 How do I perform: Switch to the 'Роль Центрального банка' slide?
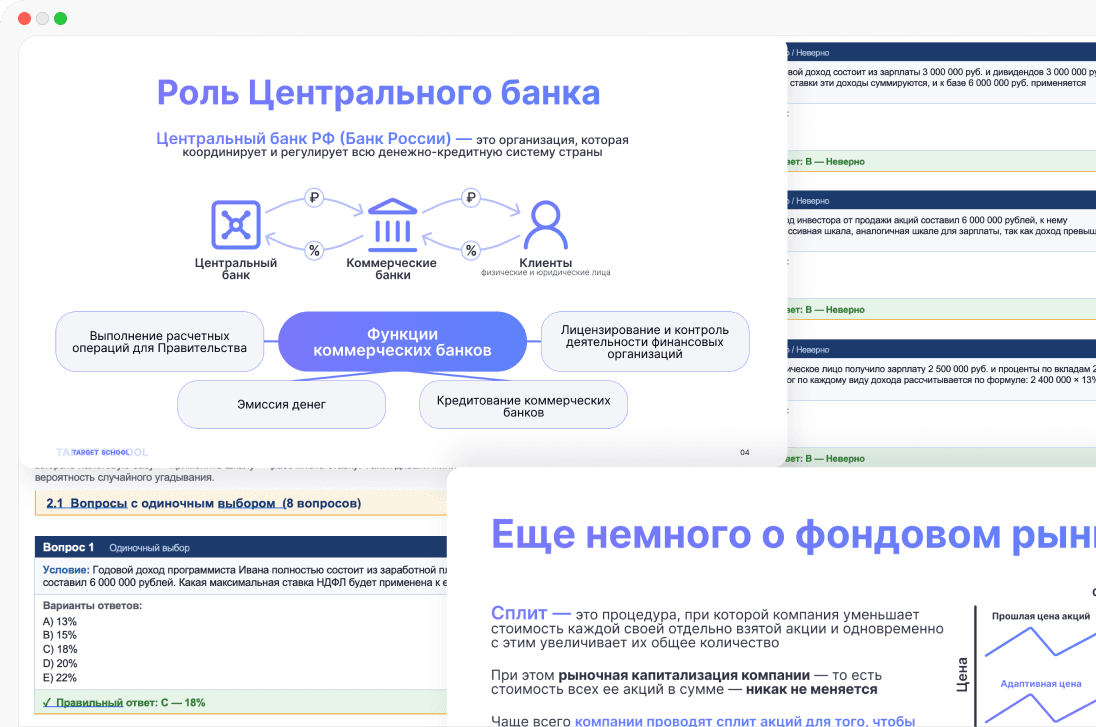[x=377, y=92]
